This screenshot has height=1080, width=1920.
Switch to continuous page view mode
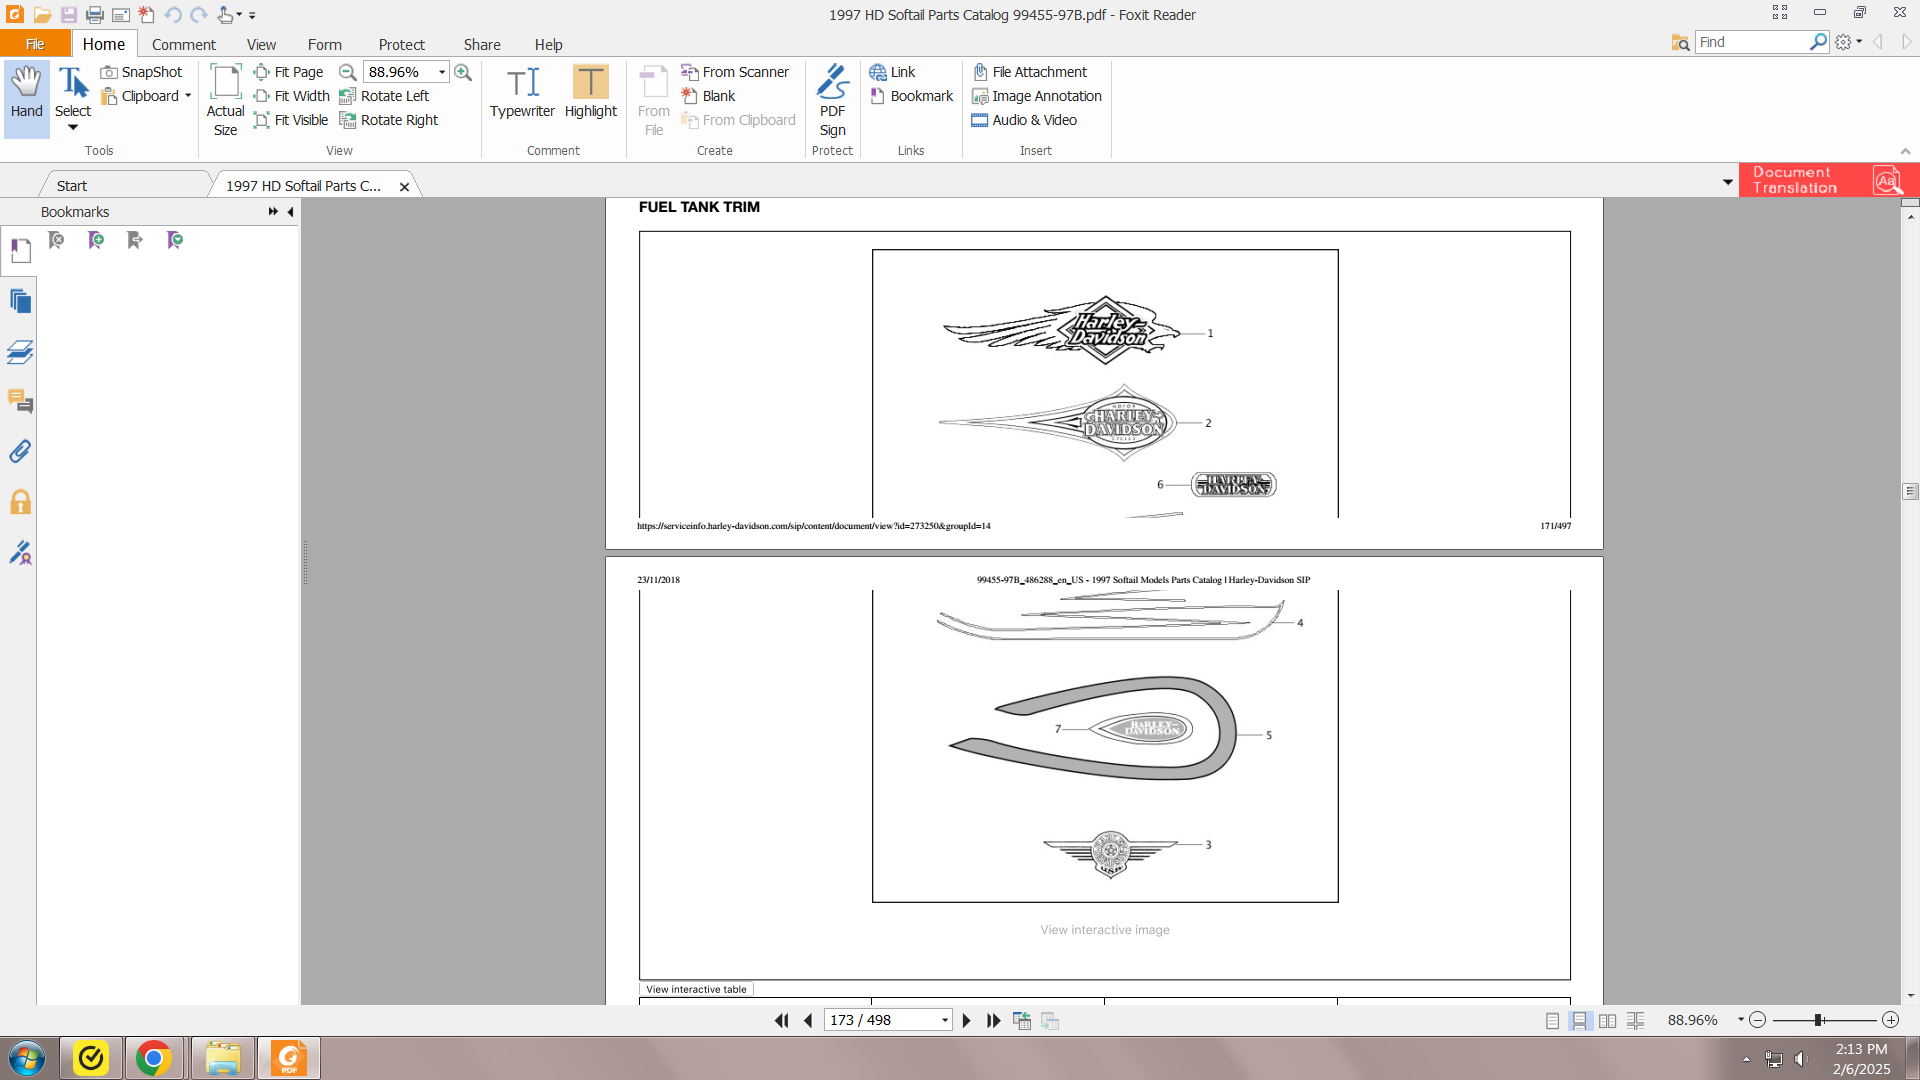click(x=1580, y=1020)
